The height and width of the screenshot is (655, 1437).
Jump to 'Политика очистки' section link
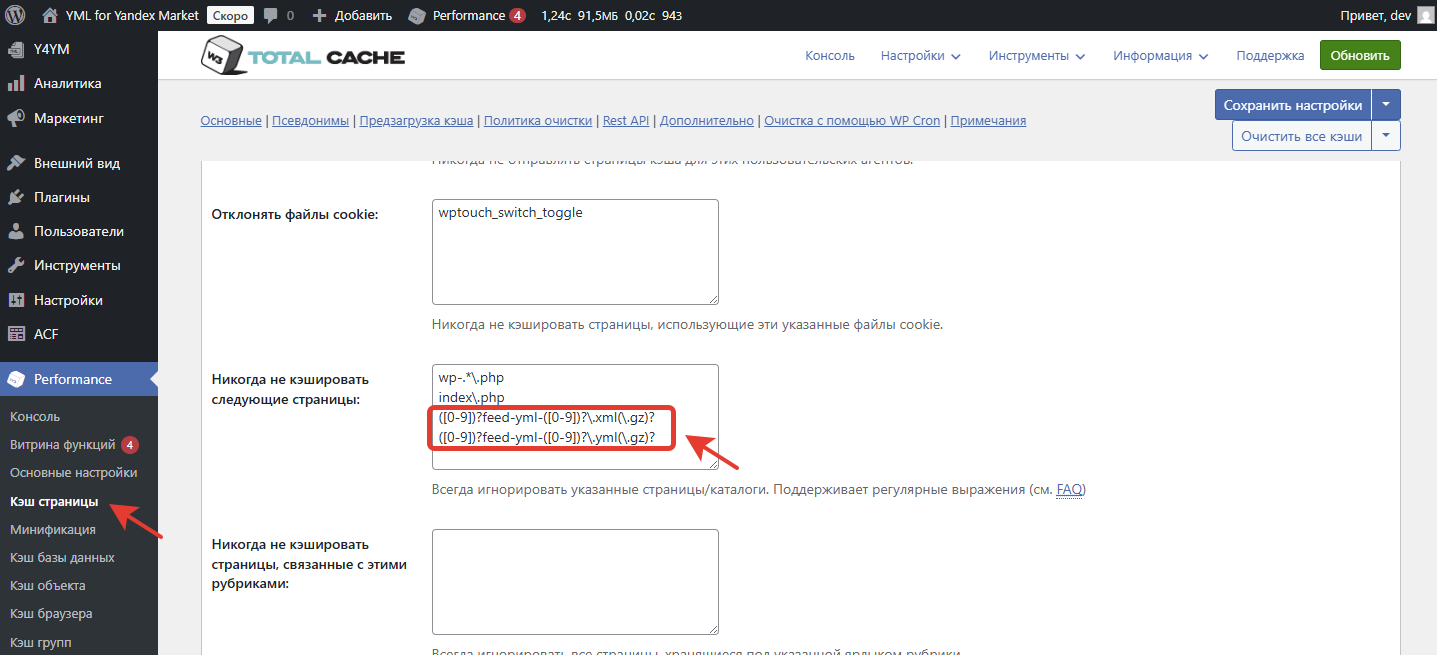(538, 121)
